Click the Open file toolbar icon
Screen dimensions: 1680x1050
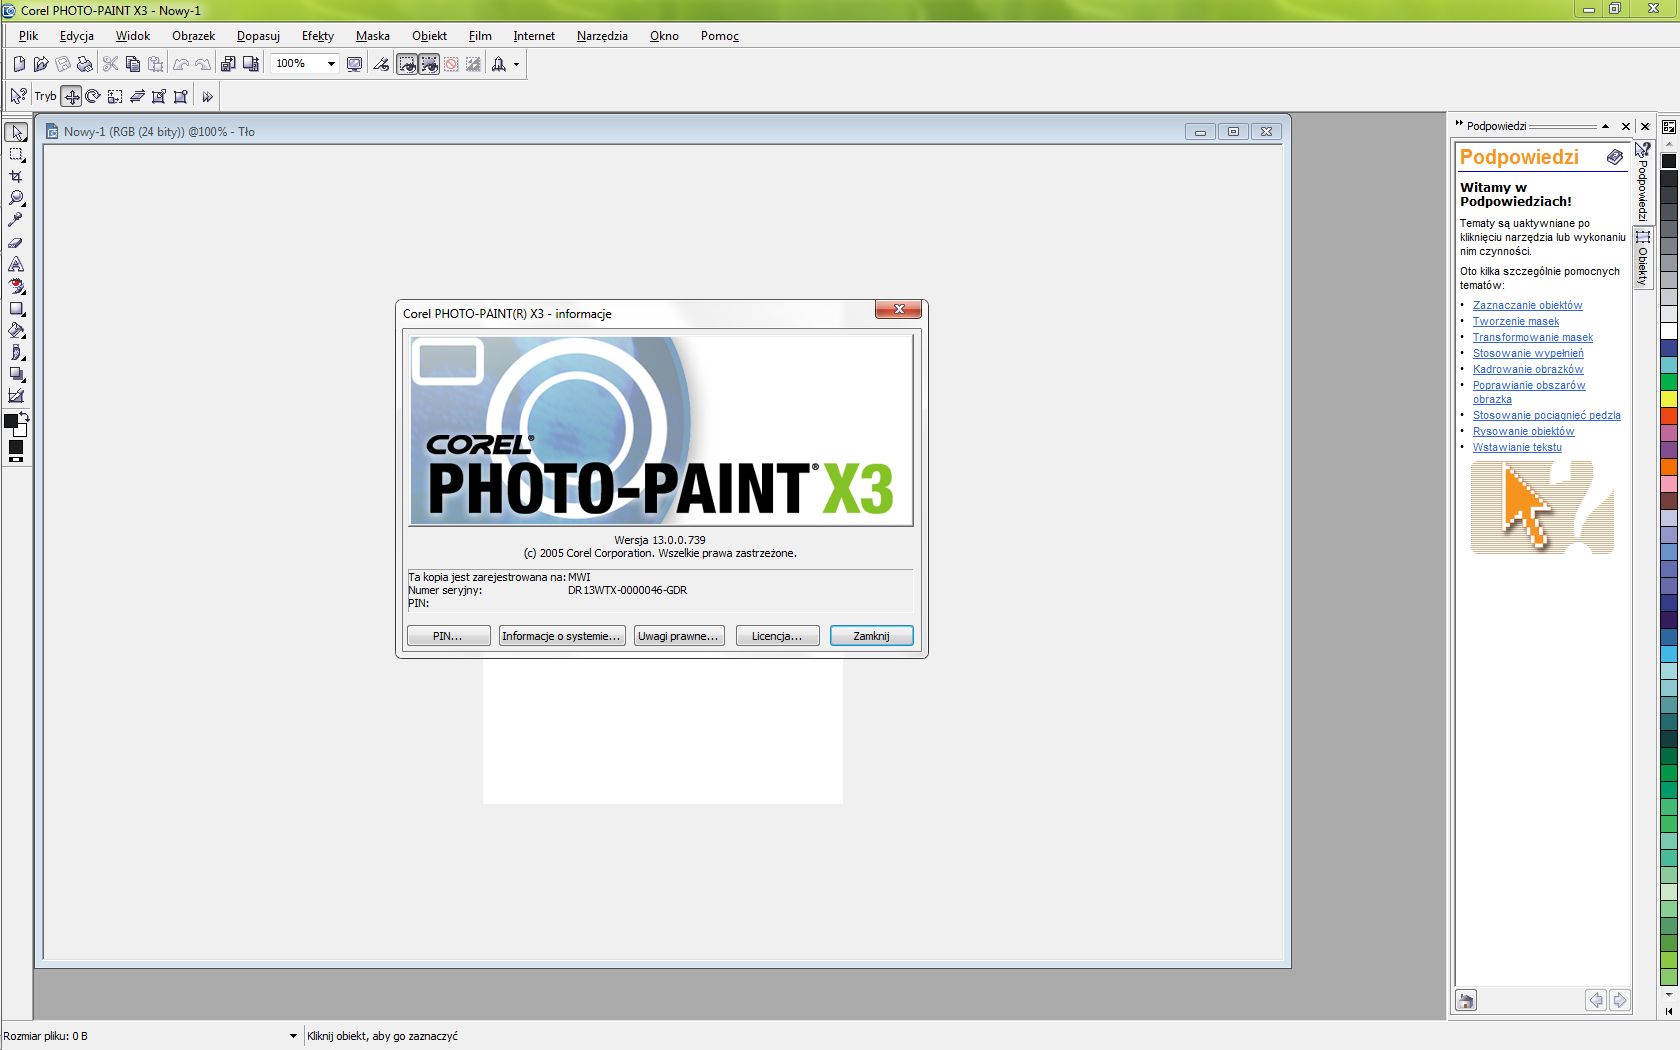coord(41,64)
